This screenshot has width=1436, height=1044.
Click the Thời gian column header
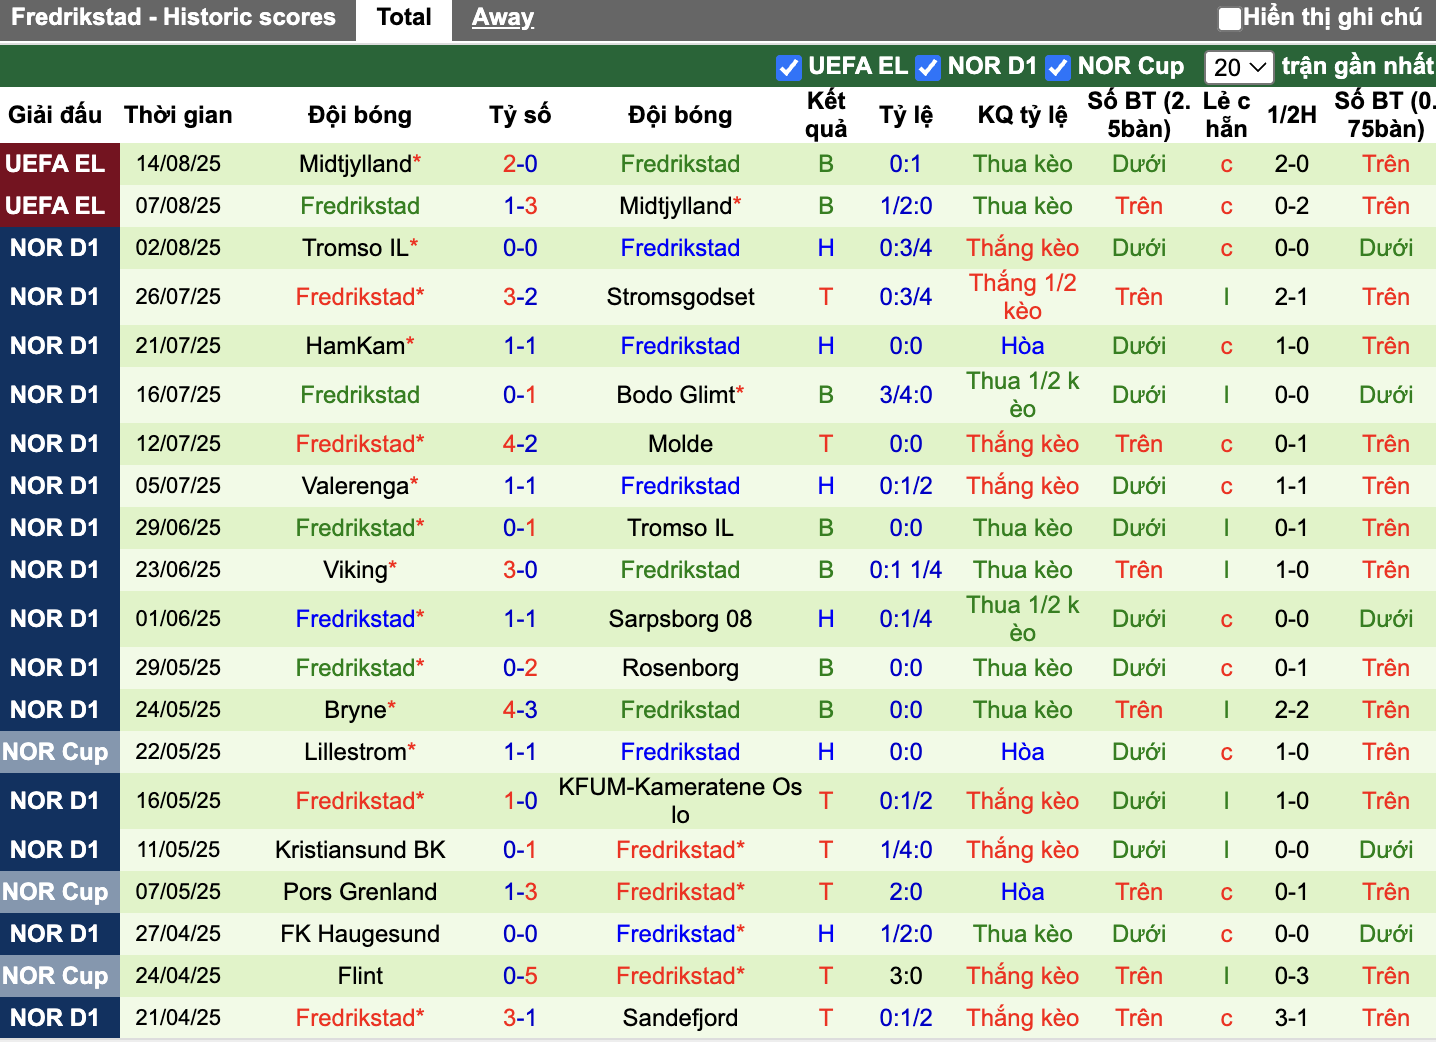pyautogui.click(x=178, y=115)
